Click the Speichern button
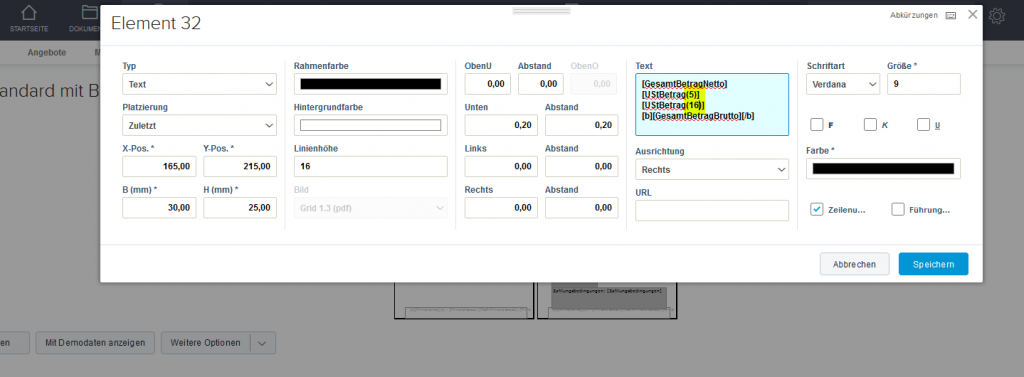The width and height of the screenshot is (1024, 377). point(933,265)
